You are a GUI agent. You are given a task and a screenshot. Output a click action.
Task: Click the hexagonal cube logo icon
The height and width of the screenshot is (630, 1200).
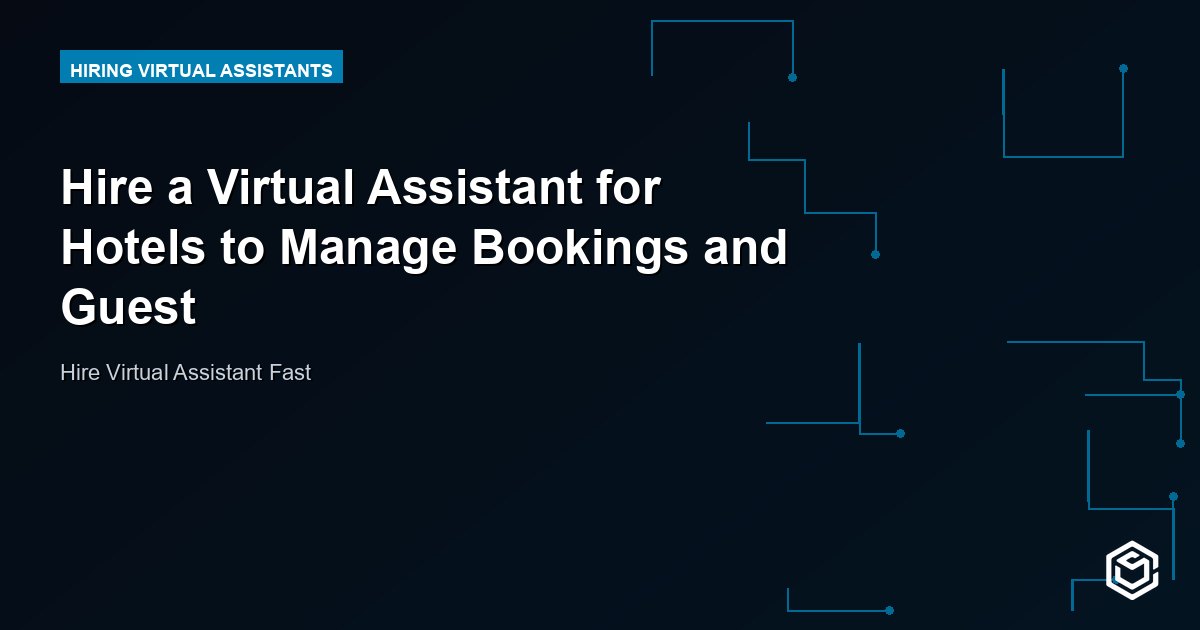click(x=1132, y=572)
